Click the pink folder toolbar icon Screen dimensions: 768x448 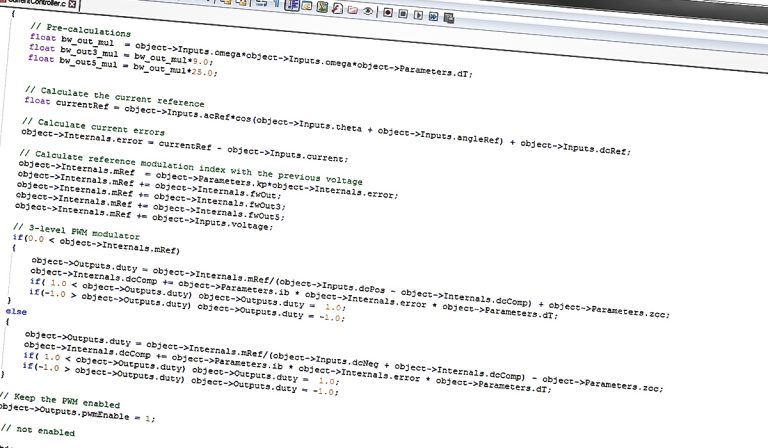click(352, 10)
